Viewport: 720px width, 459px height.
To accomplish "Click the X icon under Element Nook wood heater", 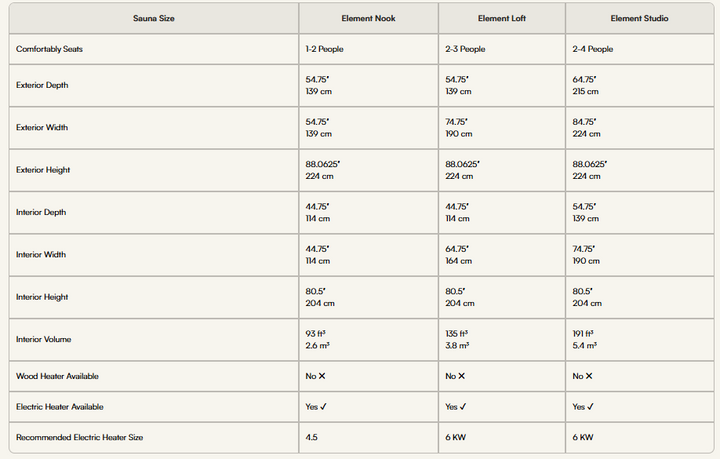I will coord(322,376).
